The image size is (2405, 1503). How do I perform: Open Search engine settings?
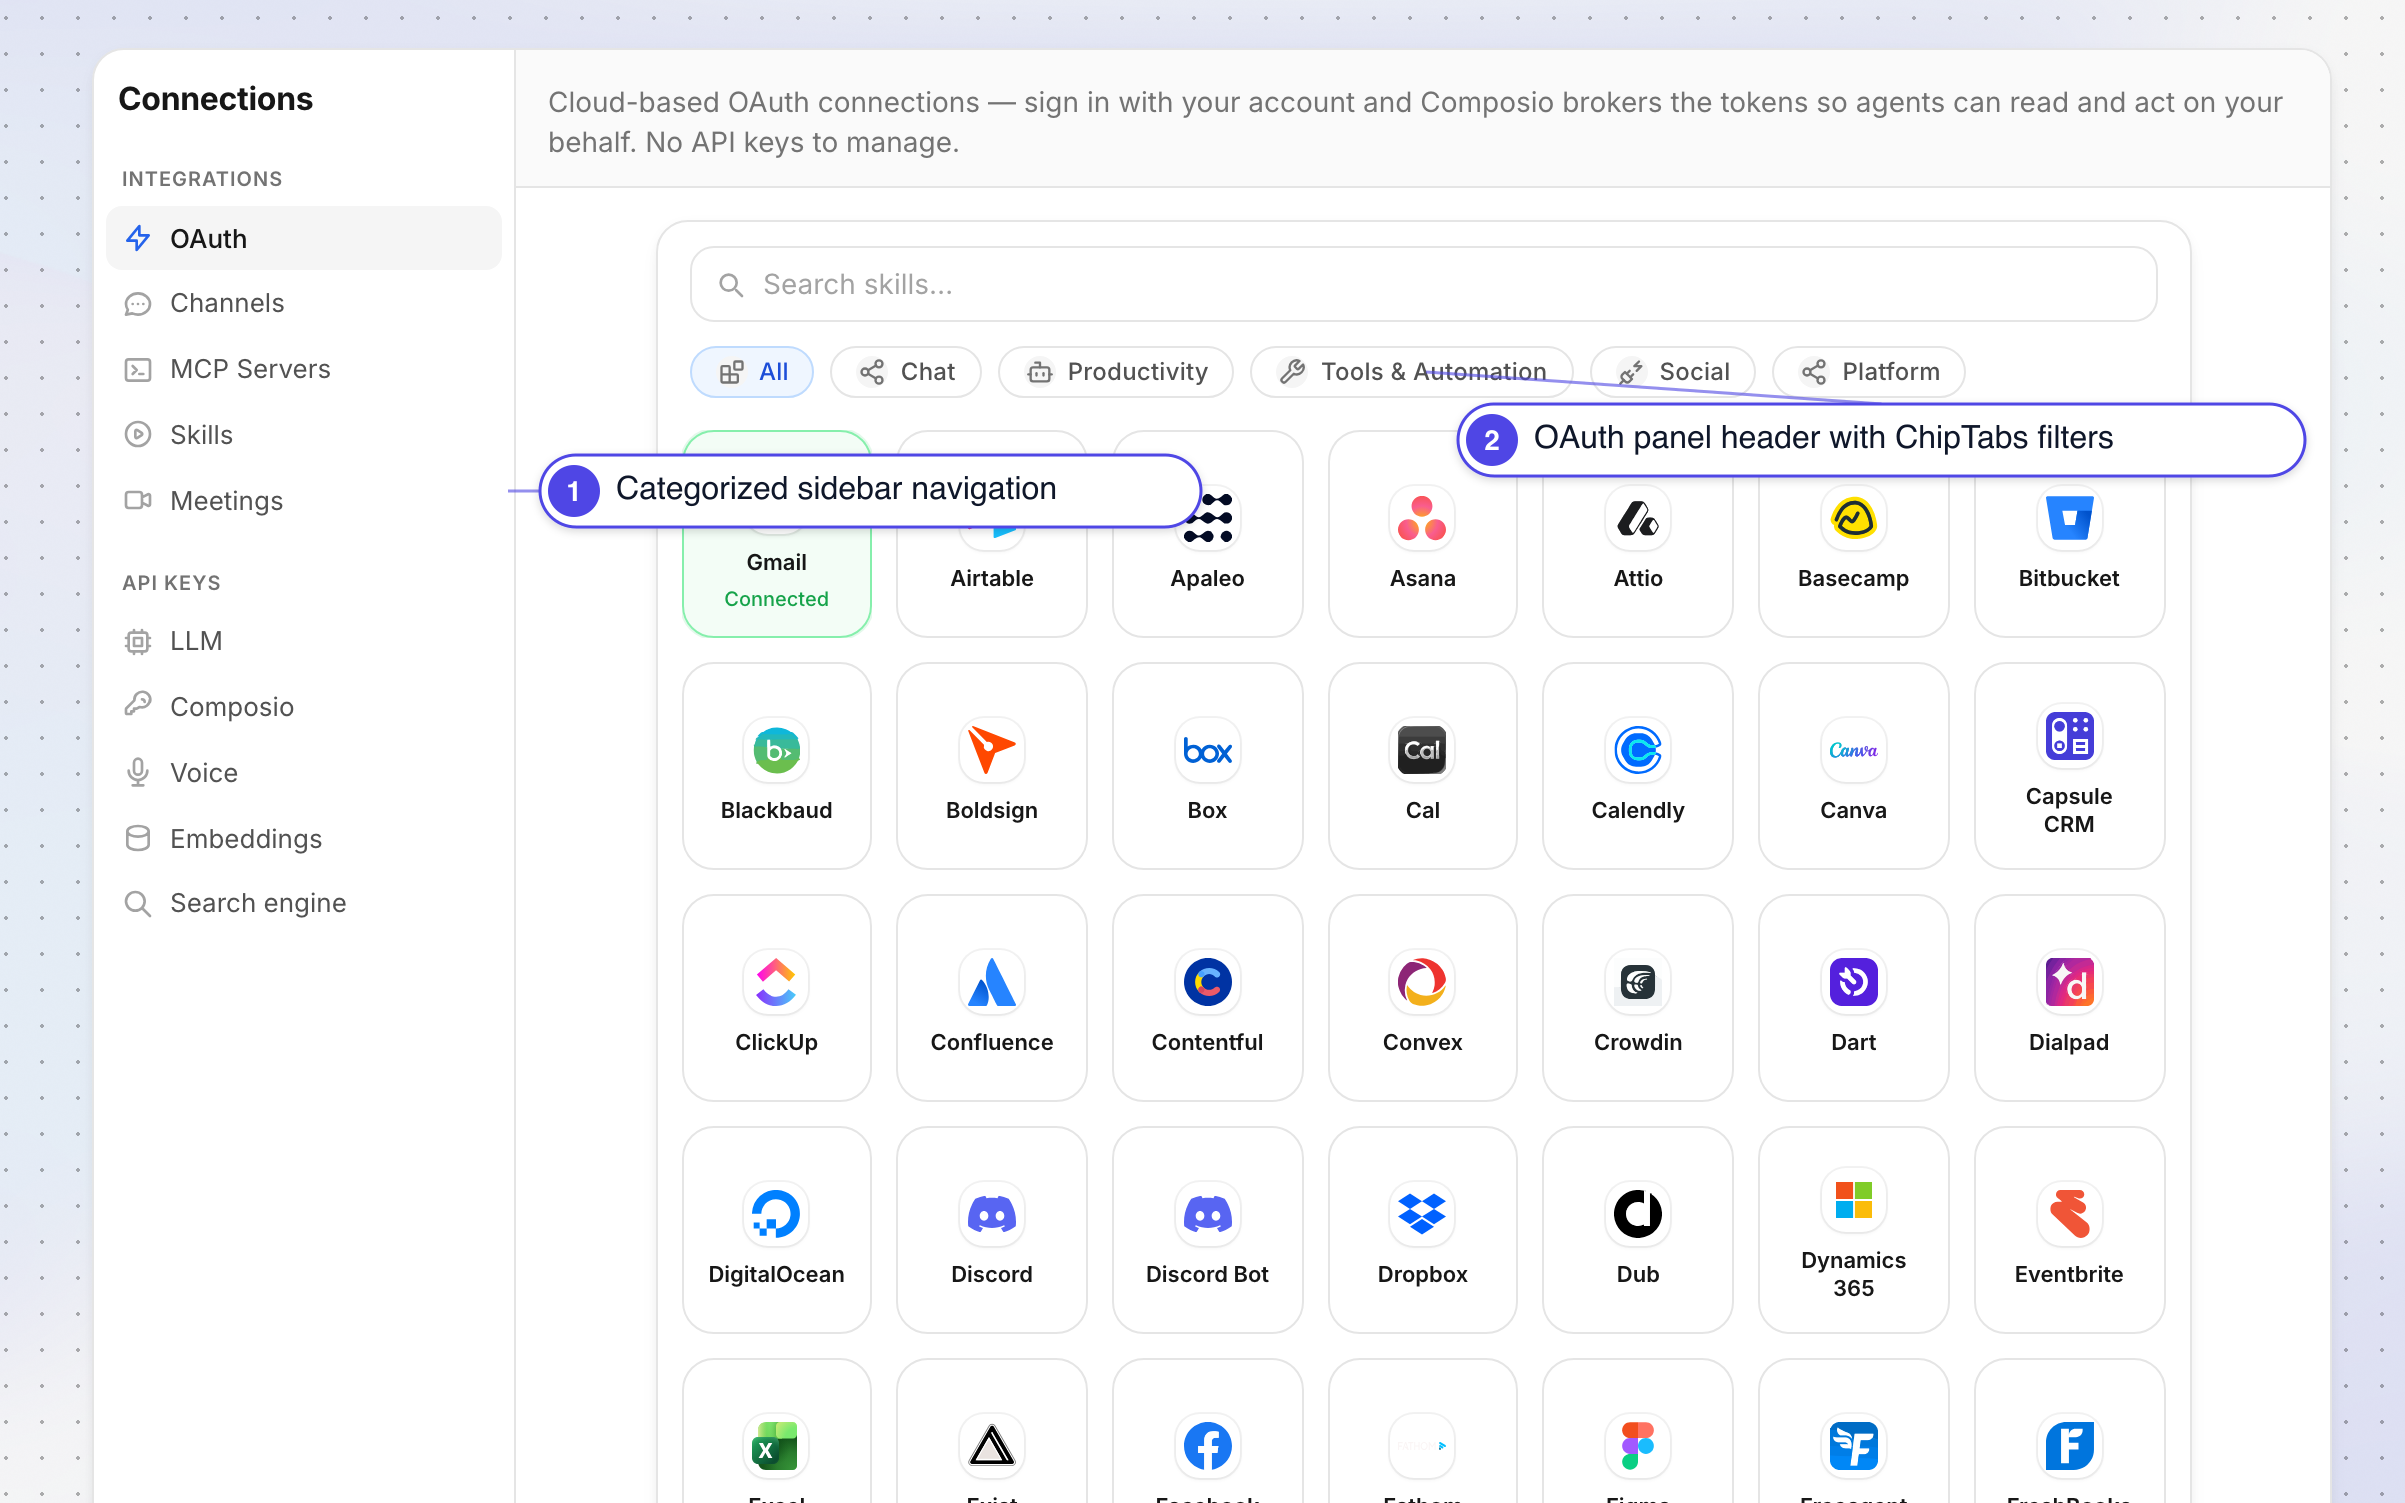304,903
